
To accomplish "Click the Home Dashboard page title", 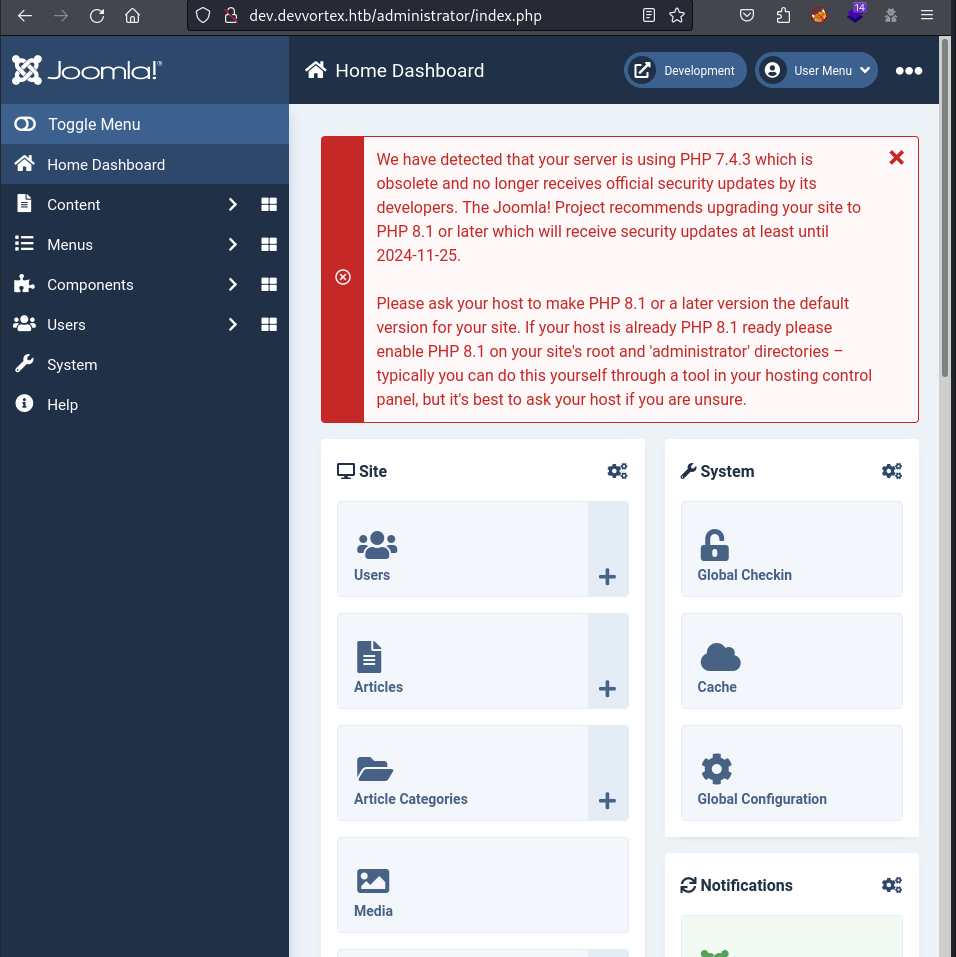I will [410, 71].
